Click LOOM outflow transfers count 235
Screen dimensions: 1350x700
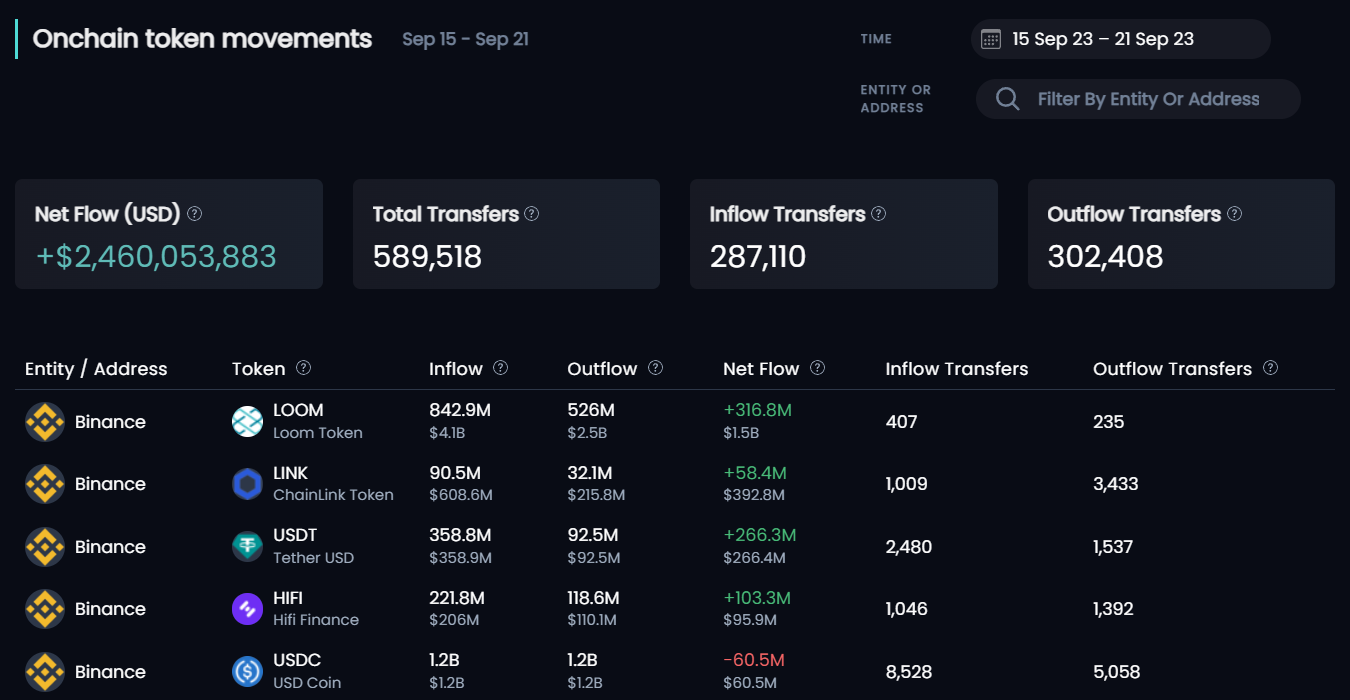pyautogui.click(x=1109, y=422)
